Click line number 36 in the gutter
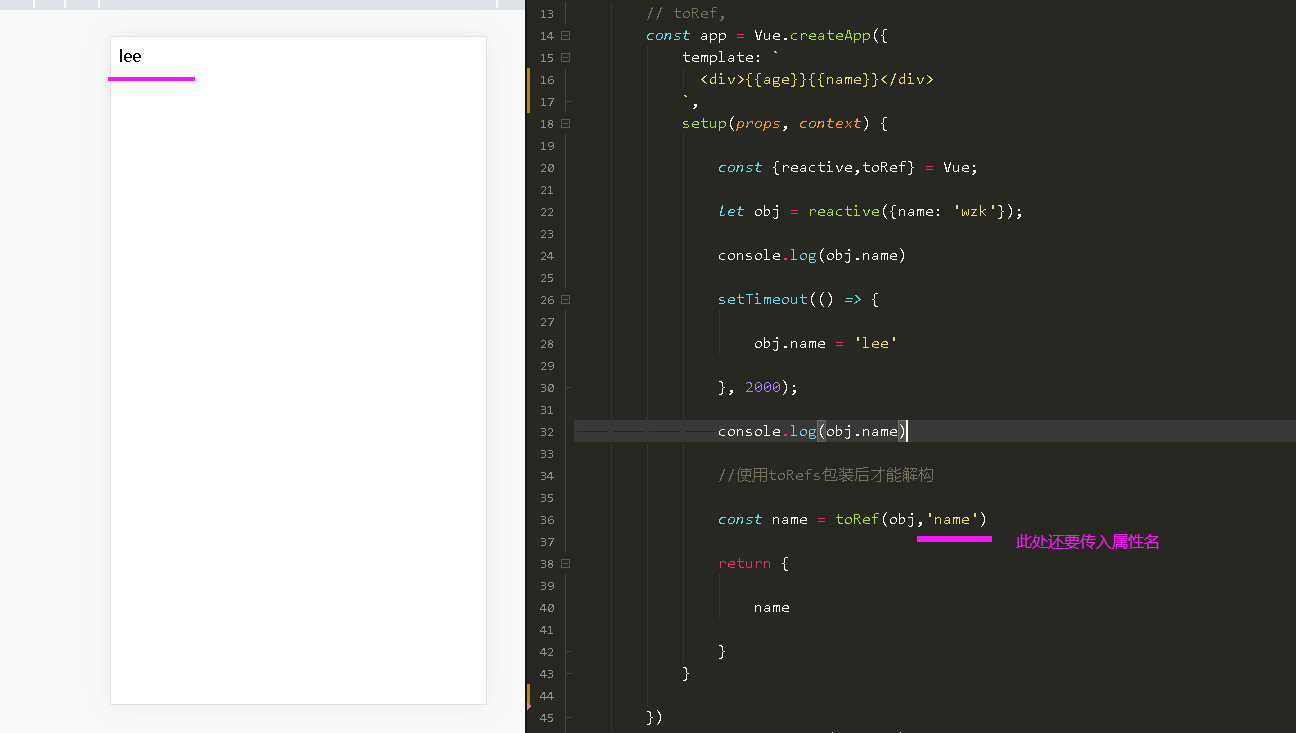Image resolution: width=1296 pixels, height=733 pixels. click(546, 520)
